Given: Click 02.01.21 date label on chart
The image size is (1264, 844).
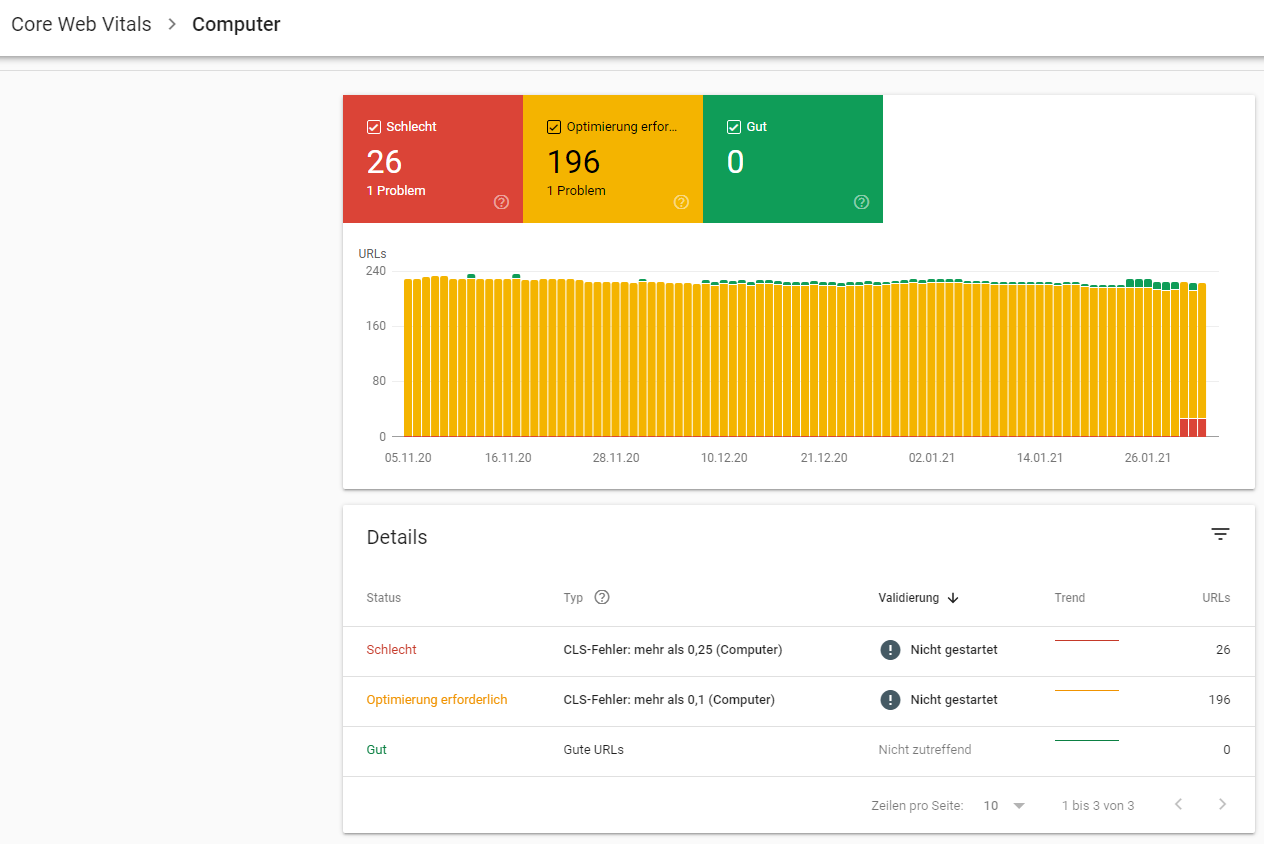Looking at the screenshot, I should pos(932,458).
